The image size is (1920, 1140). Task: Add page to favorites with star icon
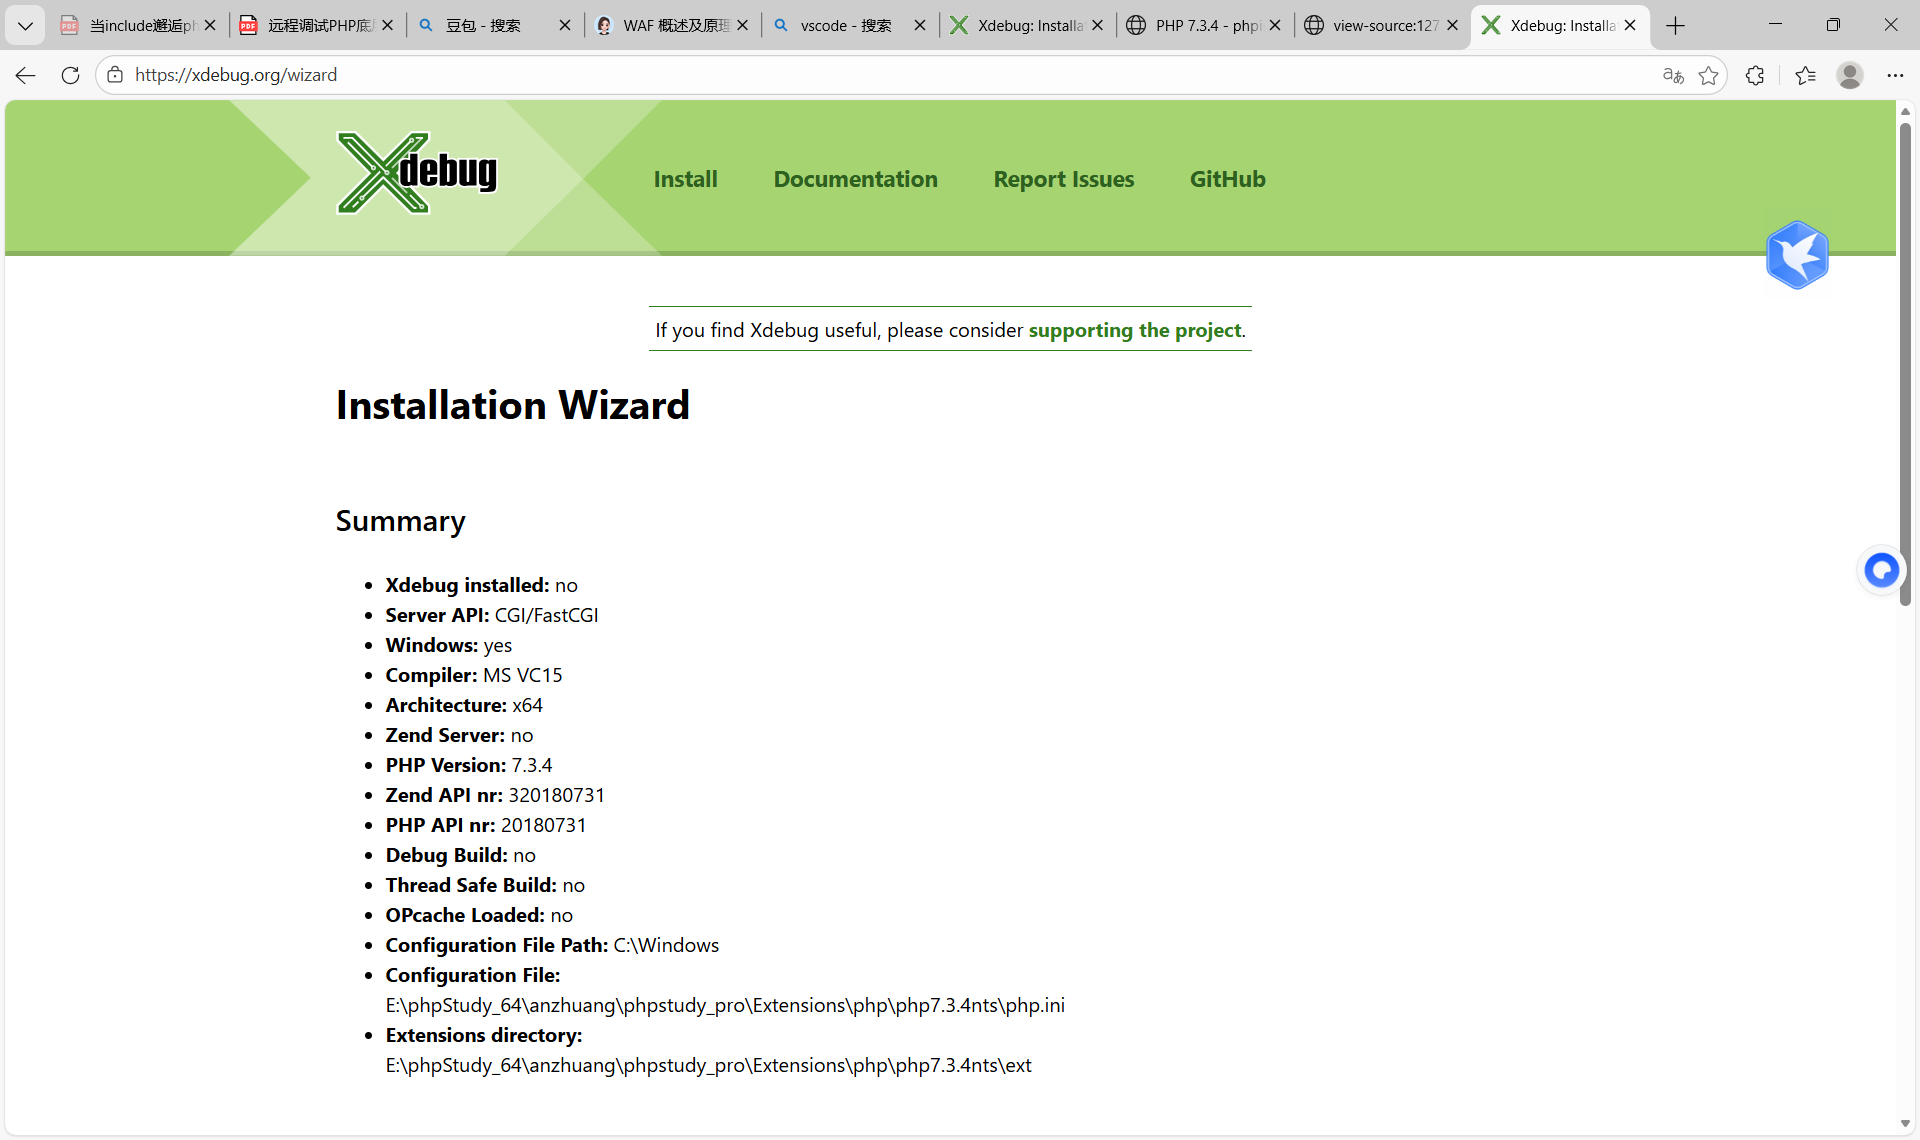(1709, 75)
